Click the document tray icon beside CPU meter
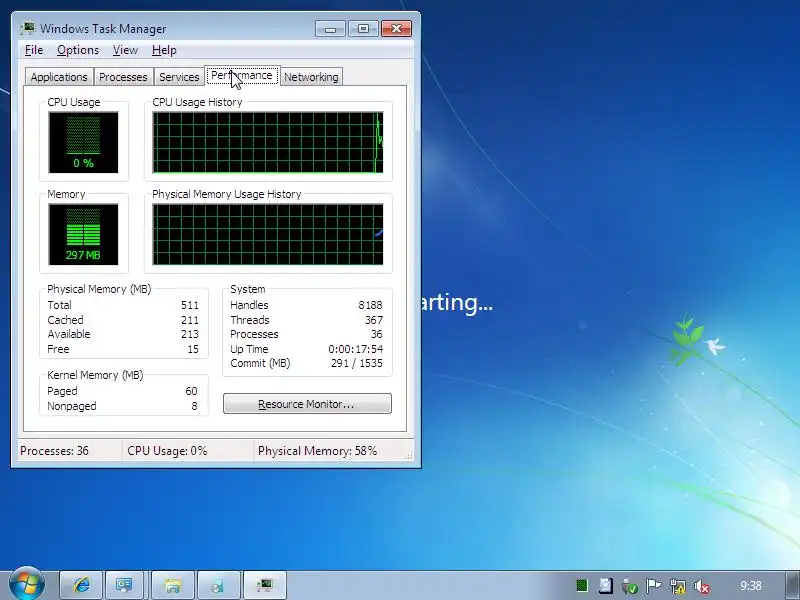The image size is (800, 600). pos(606,585)
